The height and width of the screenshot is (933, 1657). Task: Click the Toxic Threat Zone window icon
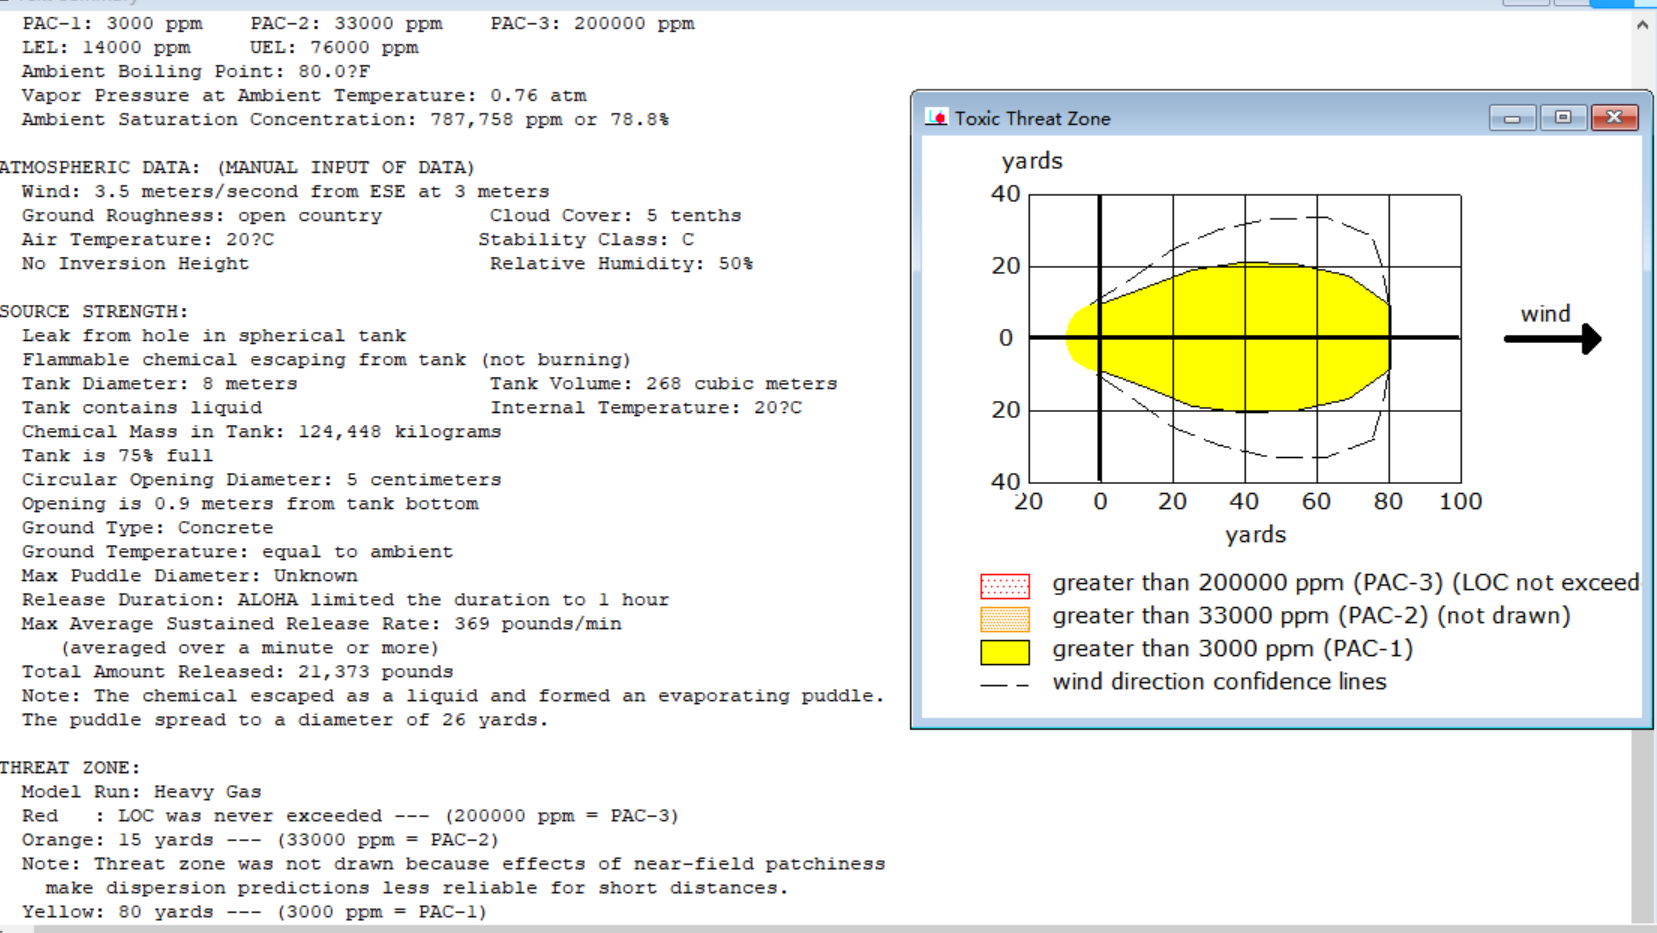(936, 118)
